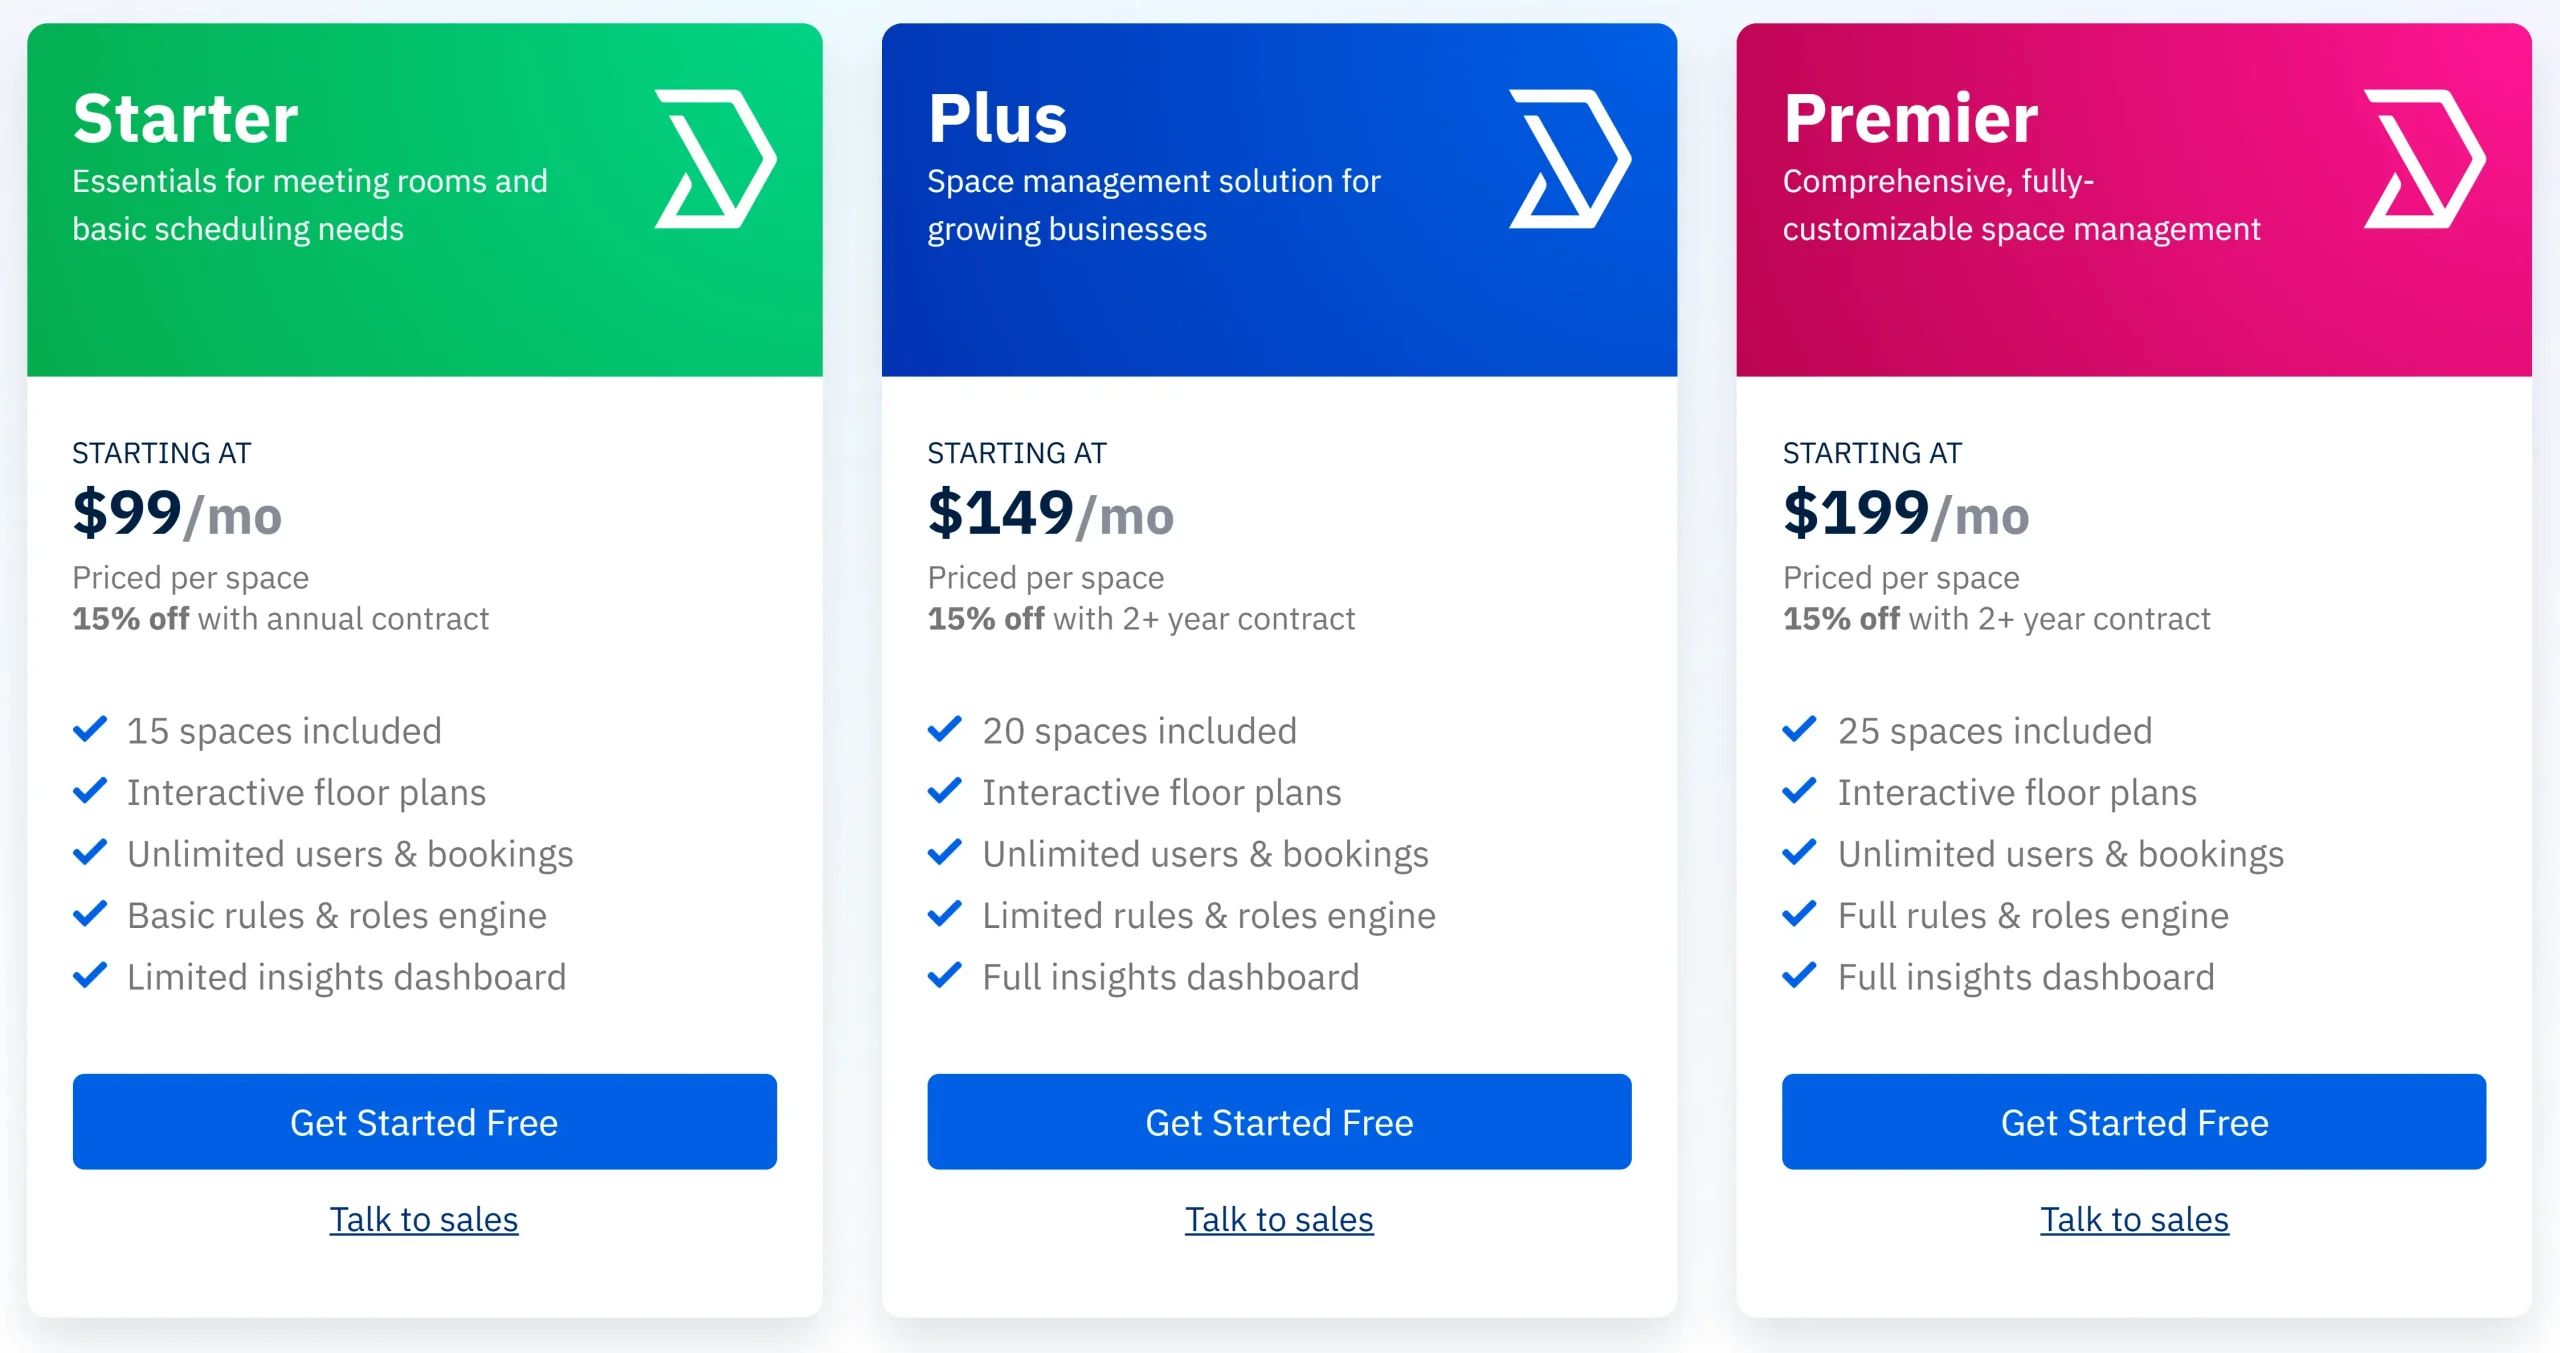Open Talk to sales under the Premier plan

[x=2134, y=1219]
